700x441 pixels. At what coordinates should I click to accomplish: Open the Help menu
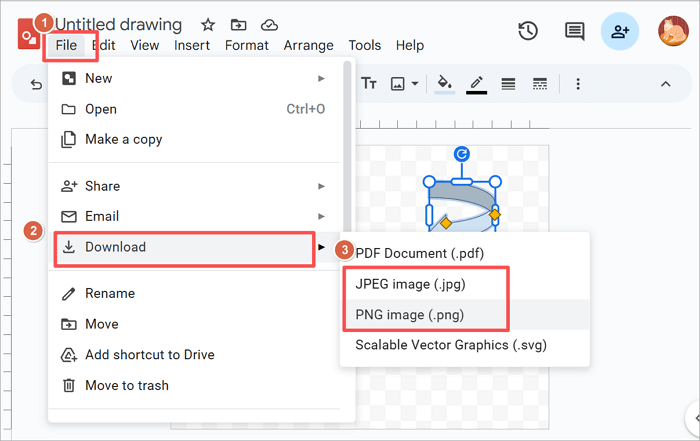click(410, 45)
